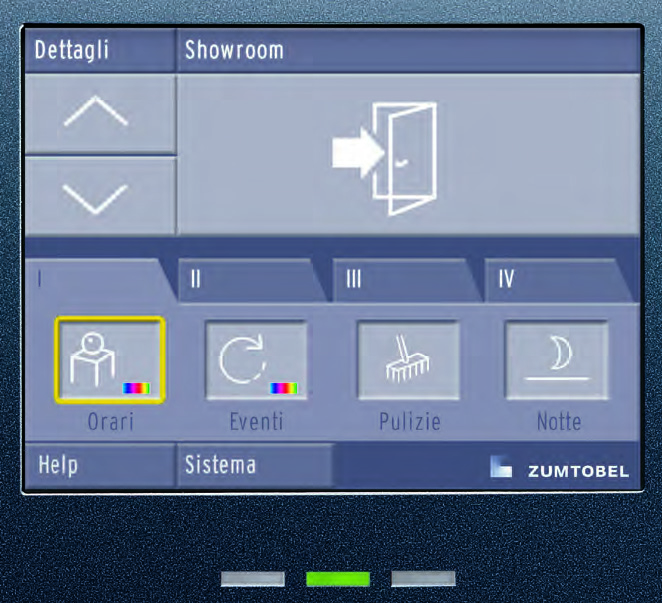Click the up chevron arrow

tap(100, 114)
